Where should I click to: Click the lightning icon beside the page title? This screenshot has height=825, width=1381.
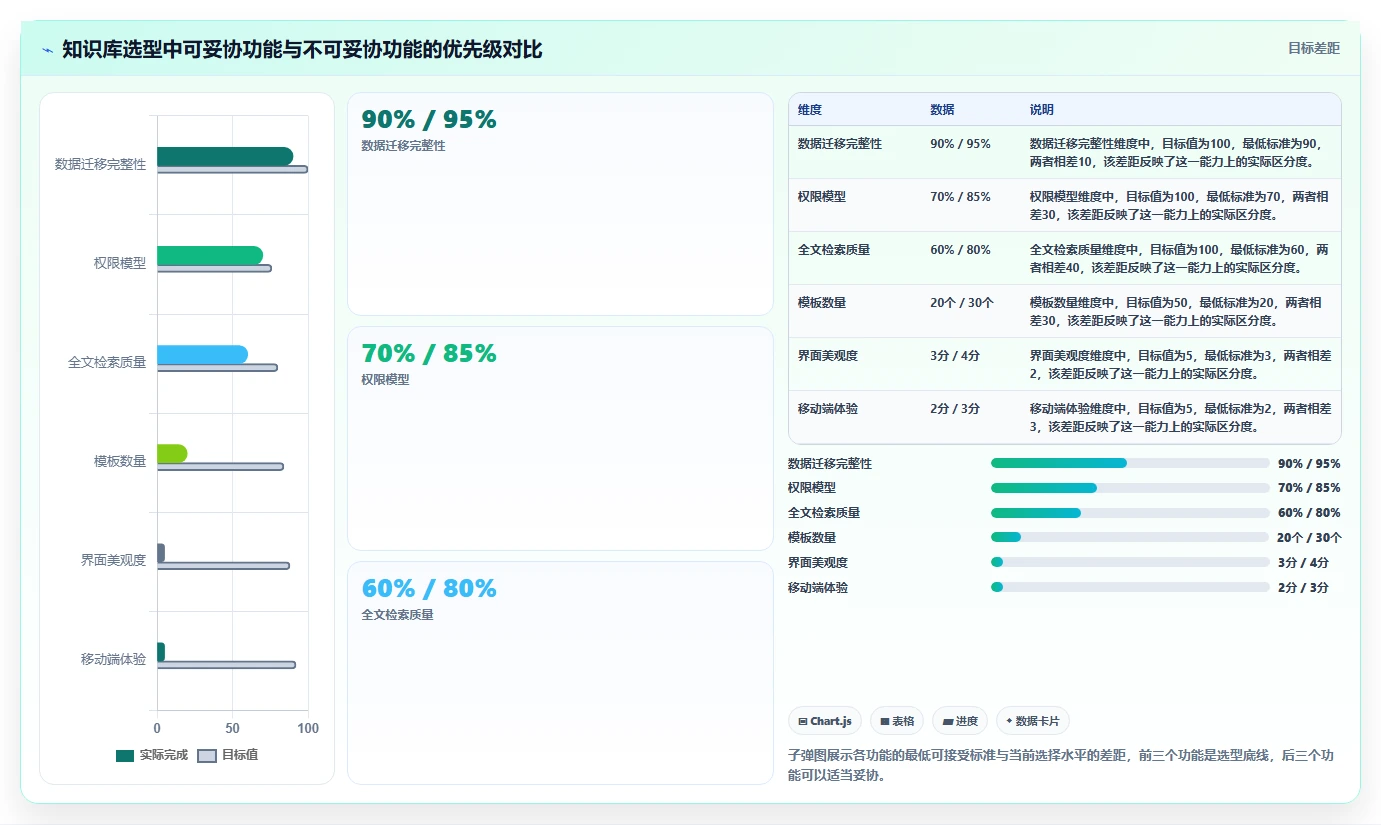[x=48, y=50]
